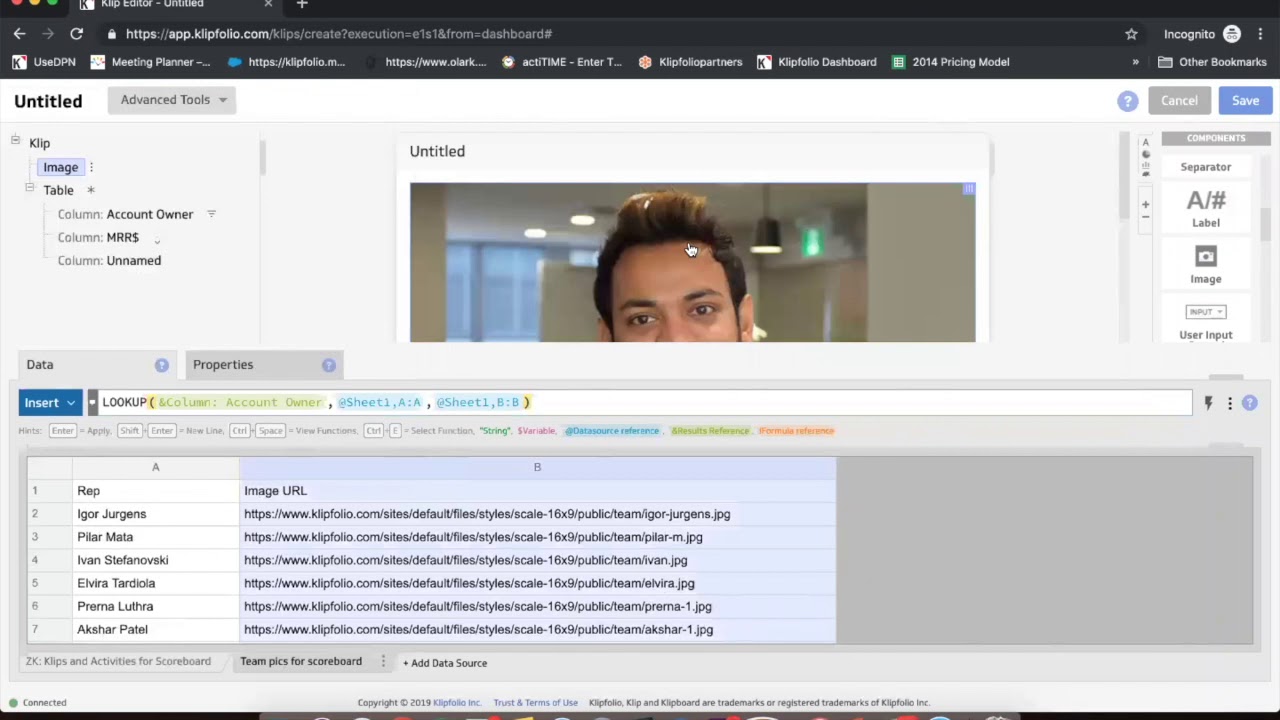Click the zoom in plus button

tap(1145, 204)
